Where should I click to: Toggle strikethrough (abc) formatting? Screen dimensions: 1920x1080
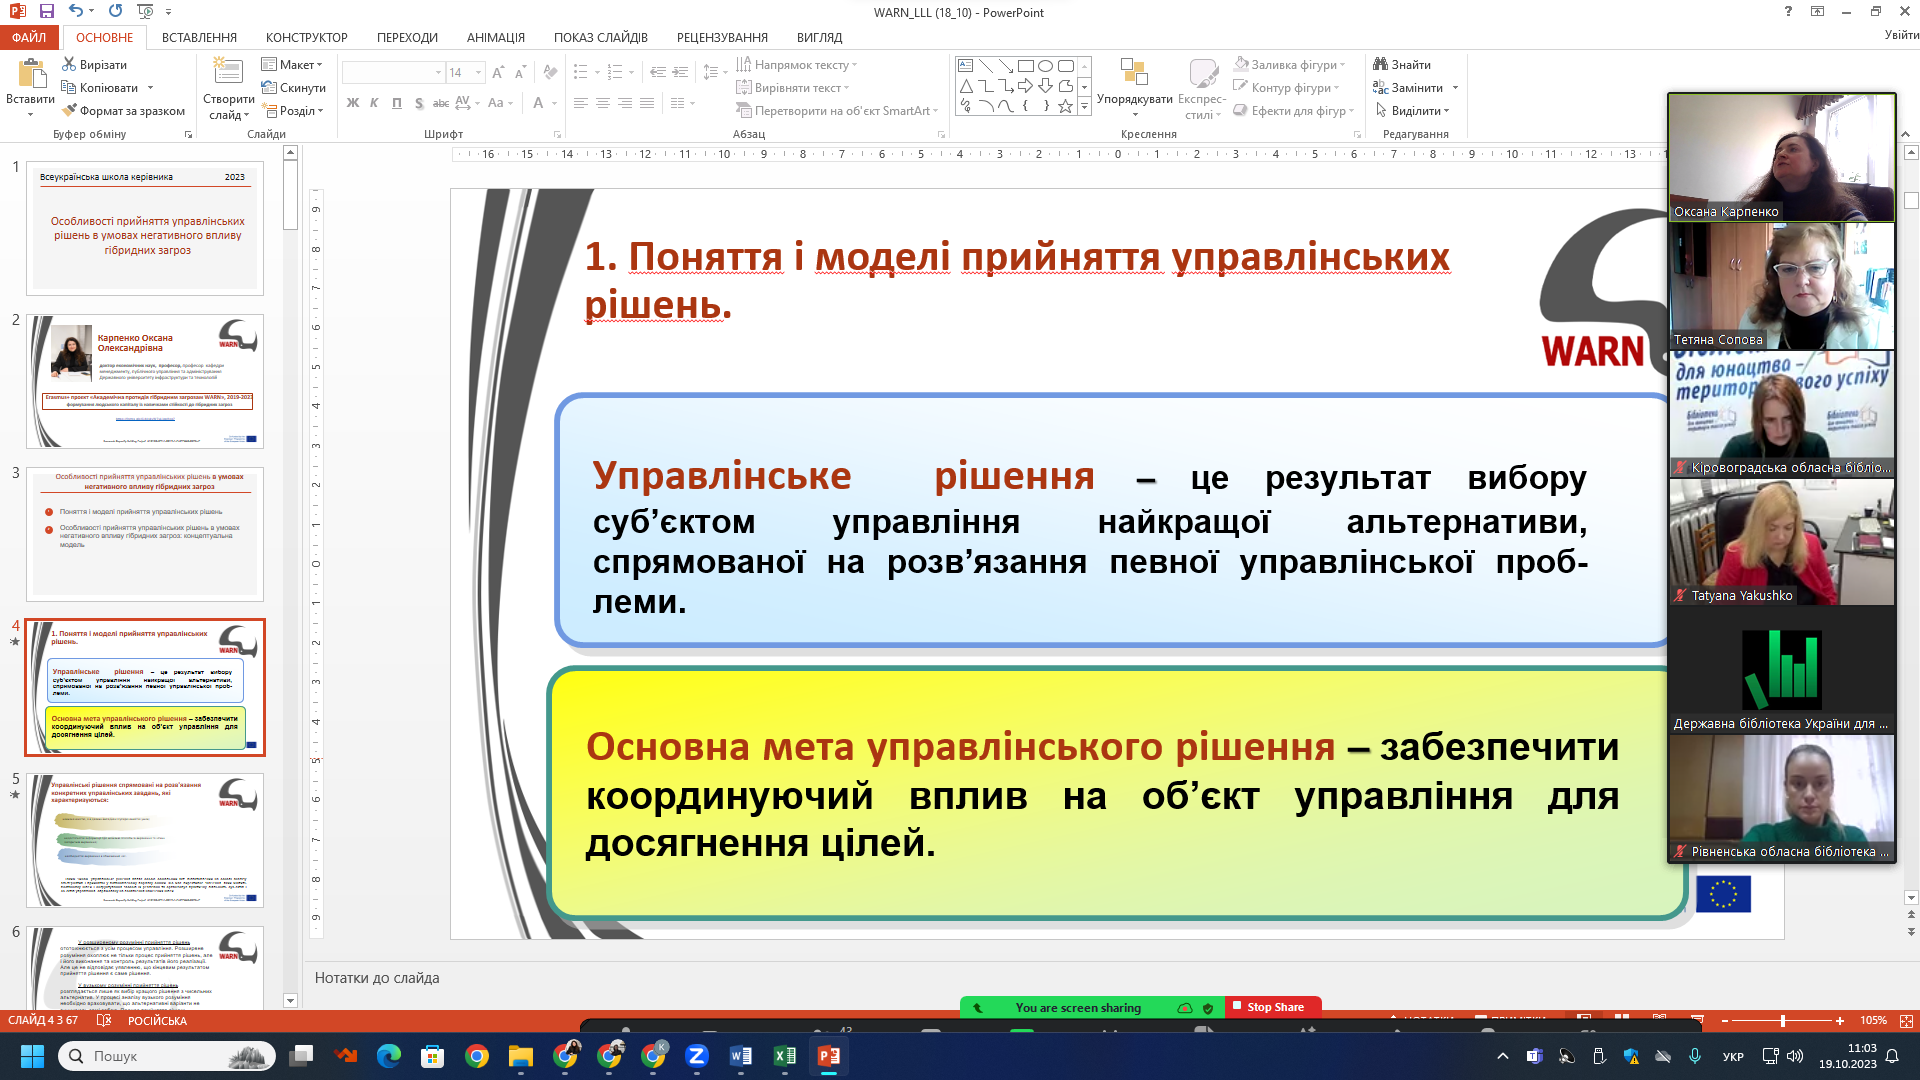(441, 103)
